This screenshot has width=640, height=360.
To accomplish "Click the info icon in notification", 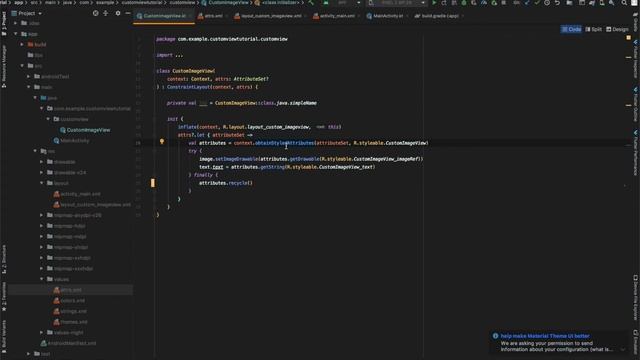I will pyautogui.click(x=495, y=336).
